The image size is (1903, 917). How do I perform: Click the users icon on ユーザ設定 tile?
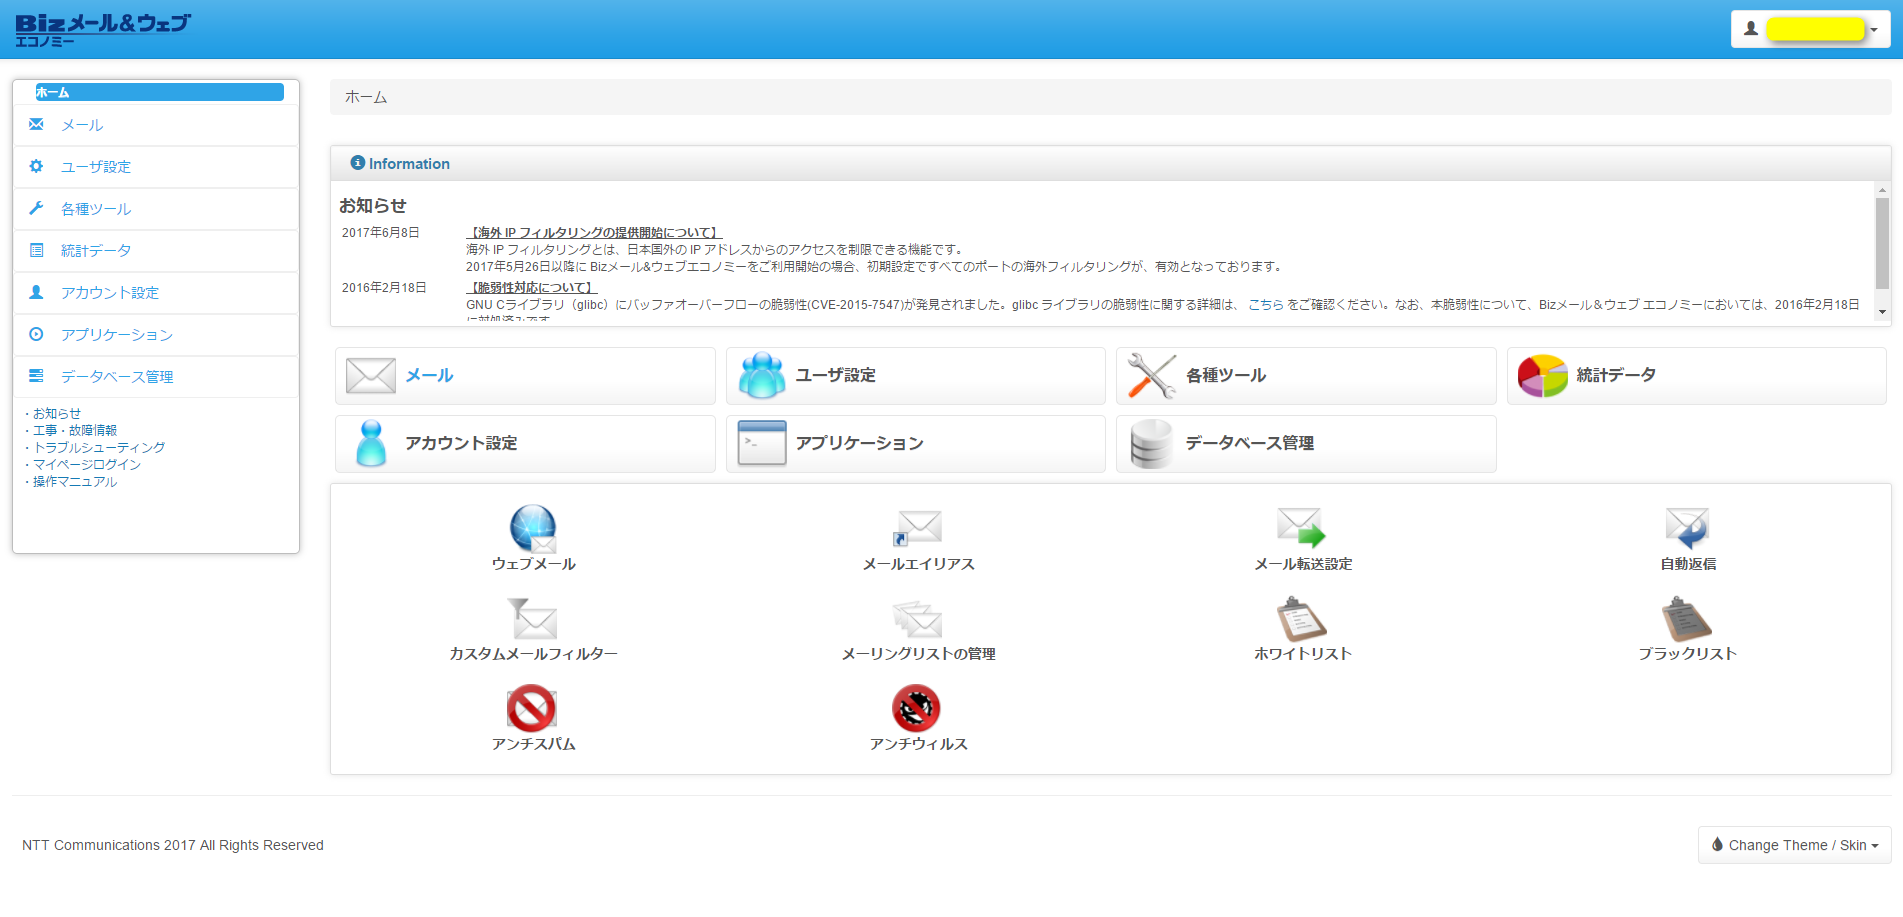pos(762,376)
